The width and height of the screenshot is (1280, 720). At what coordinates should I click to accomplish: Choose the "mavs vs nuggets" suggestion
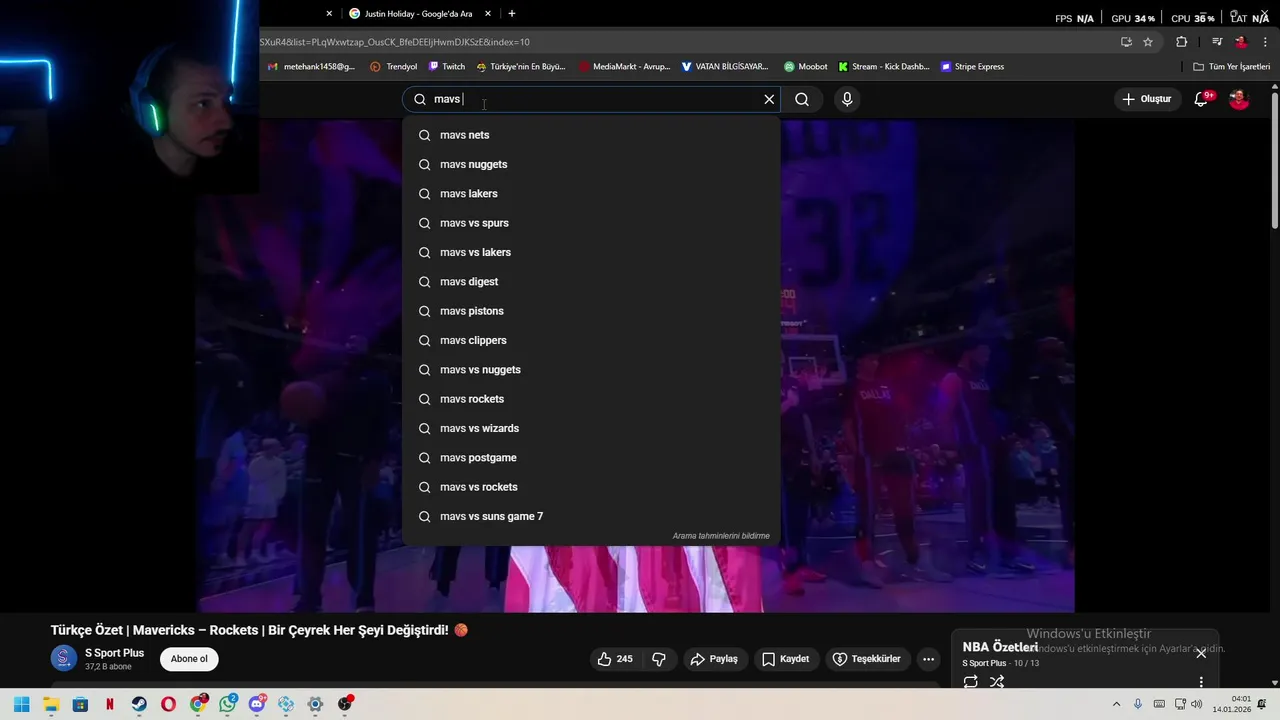point(591,369)
